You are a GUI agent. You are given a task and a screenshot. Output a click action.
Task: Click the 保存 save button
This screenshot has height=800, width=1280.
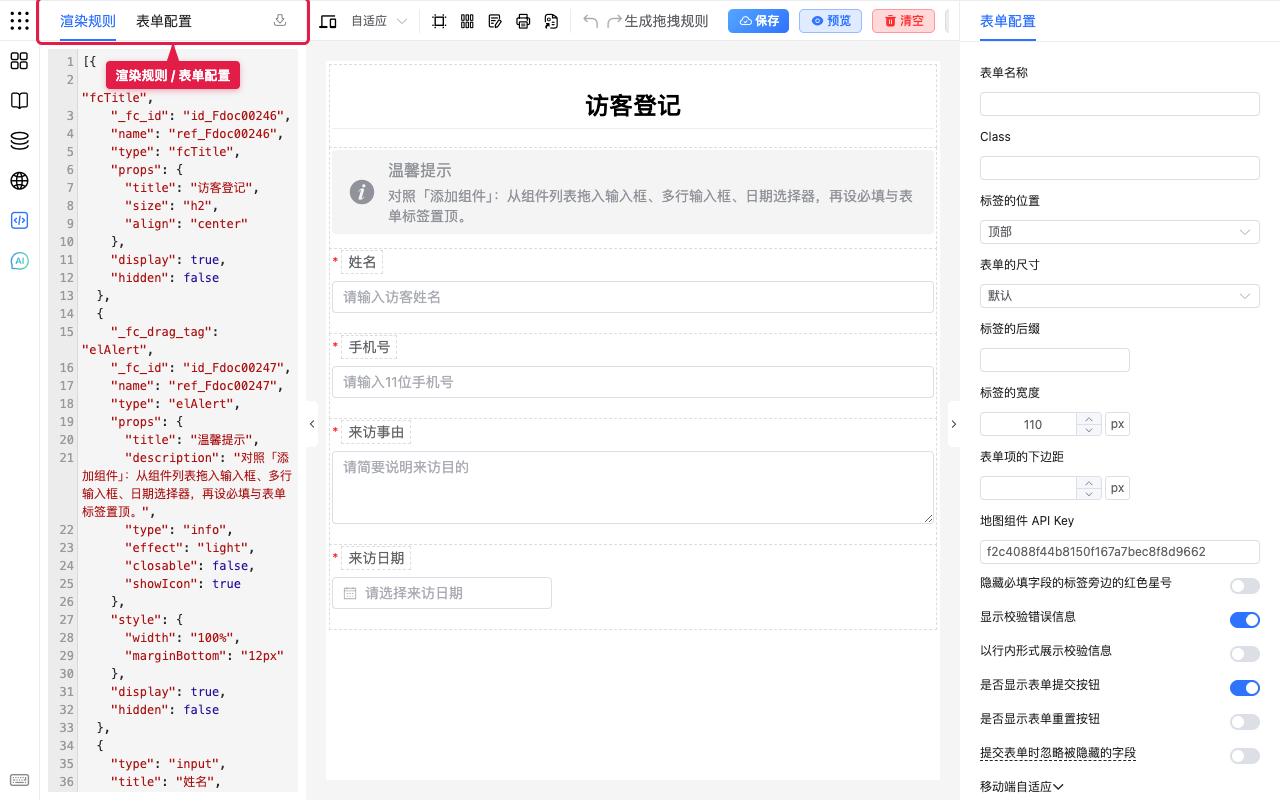tap(758, 21)
